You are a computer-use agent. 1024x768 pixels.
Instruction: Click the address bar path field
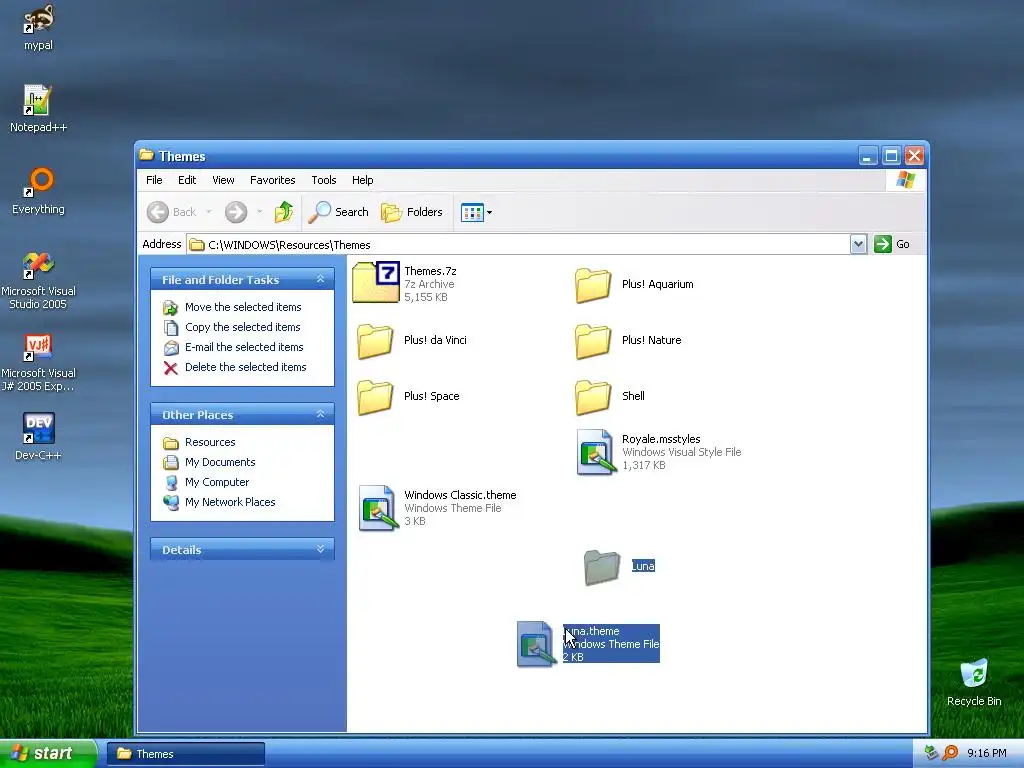[519, 244]
